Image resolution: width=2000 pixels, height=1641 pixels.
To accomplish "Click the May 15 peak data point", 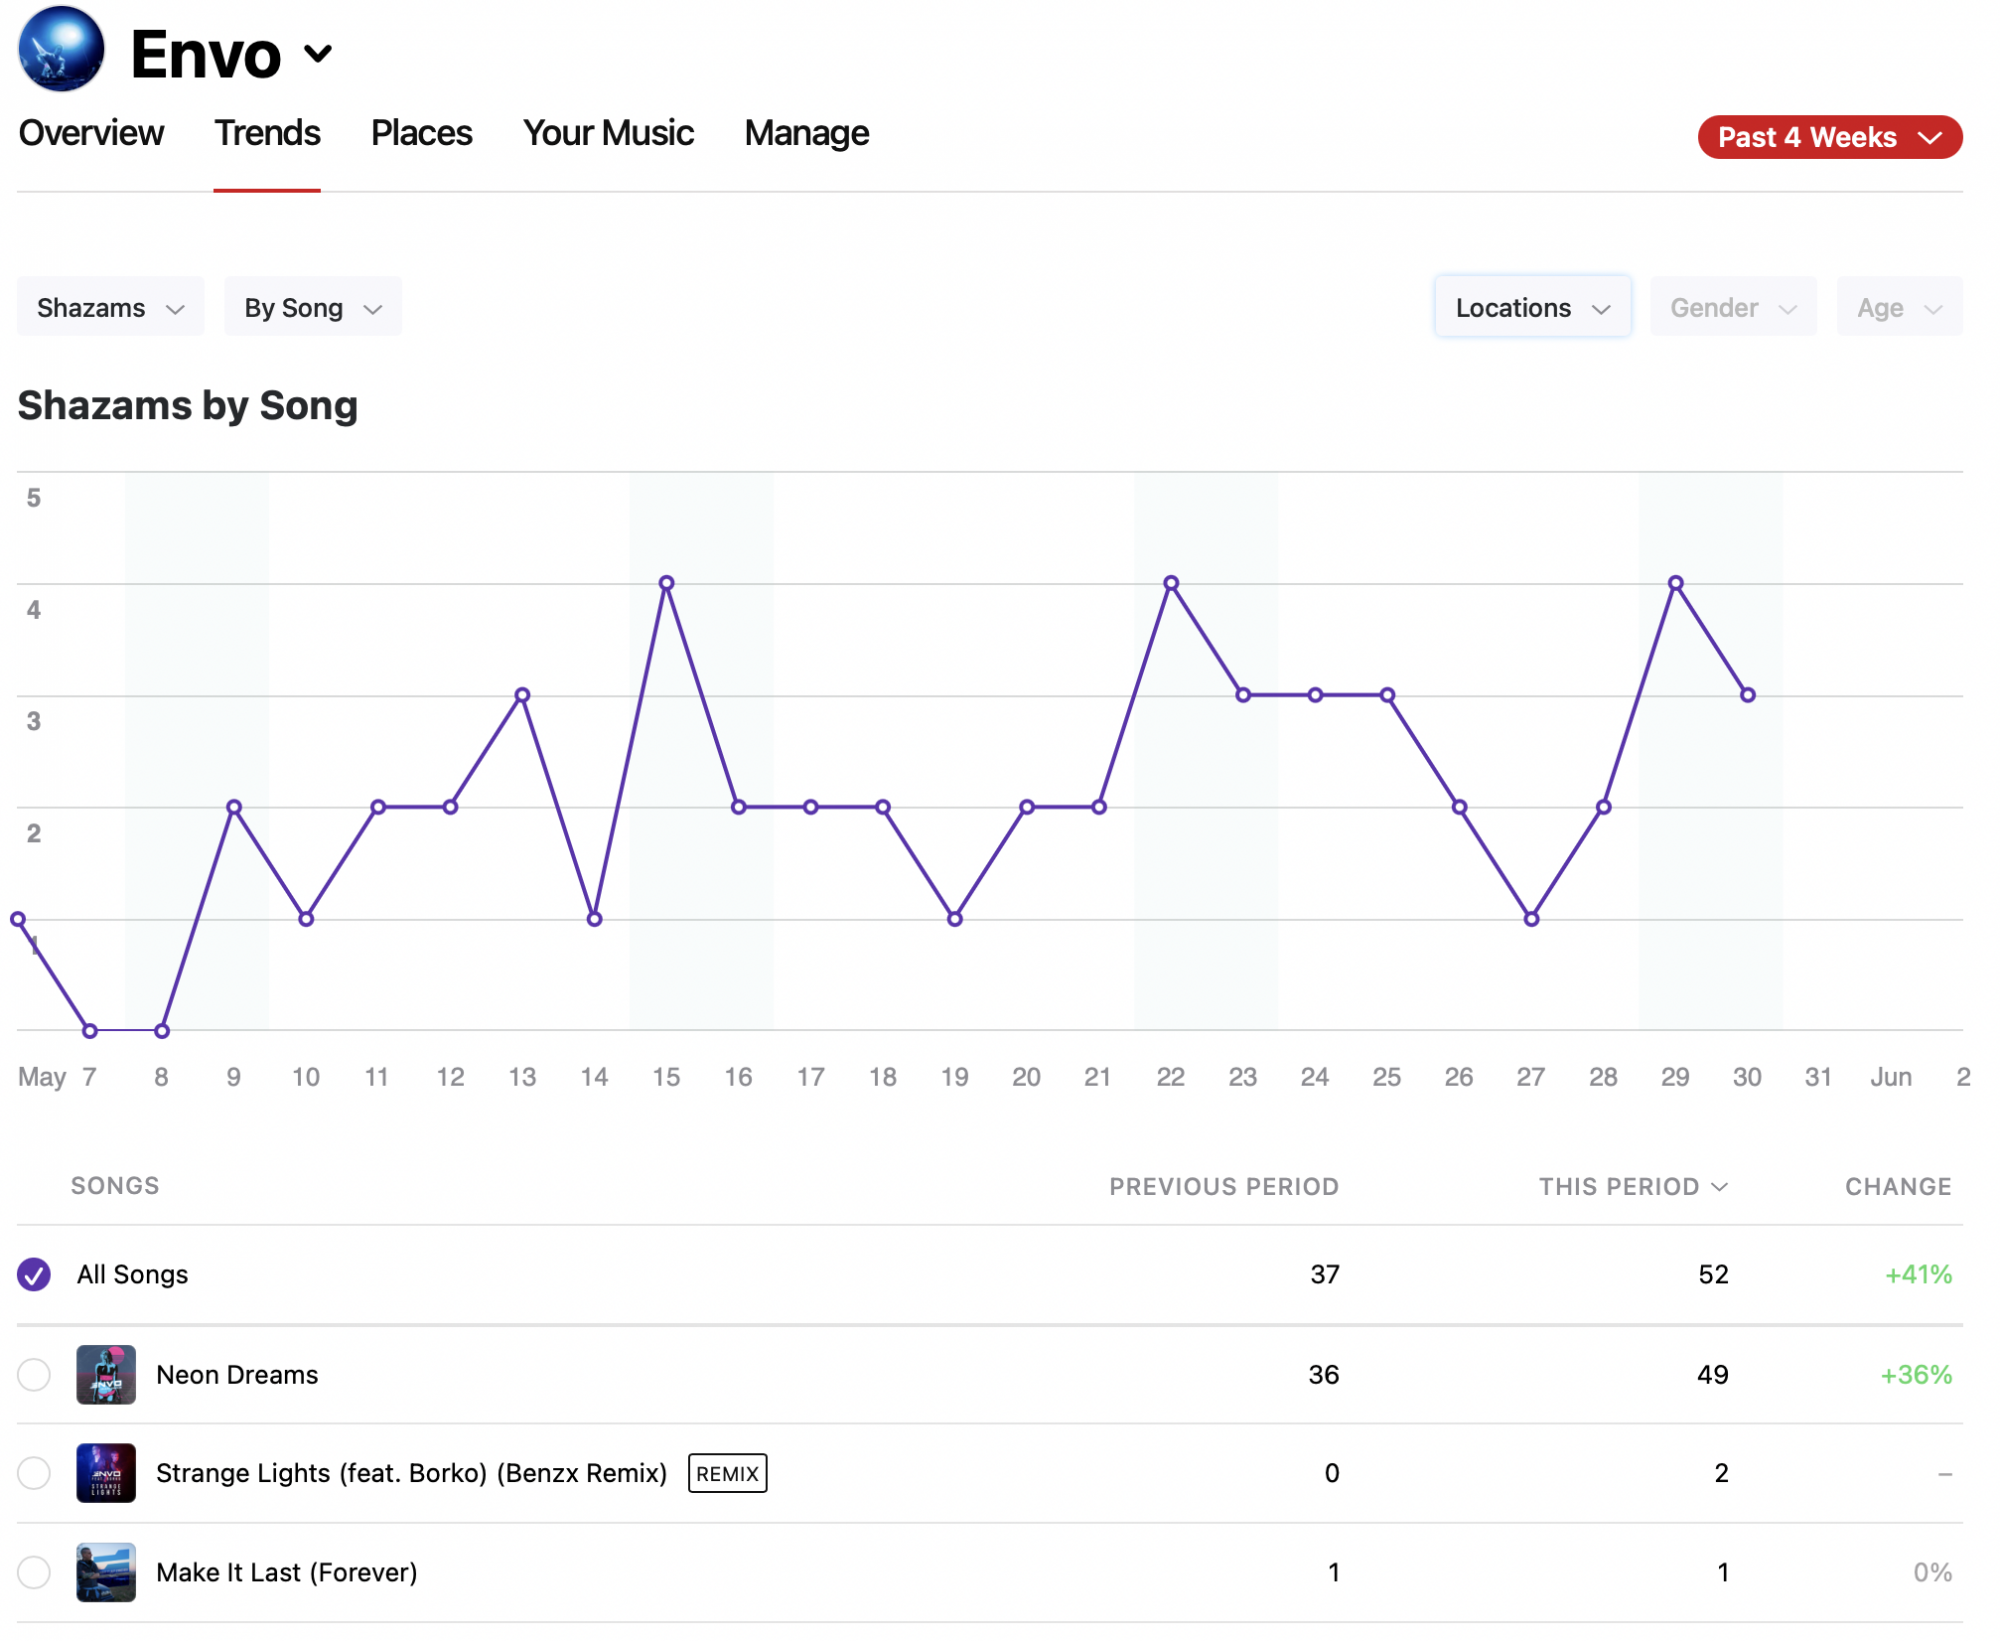I will tap(667, 583).
